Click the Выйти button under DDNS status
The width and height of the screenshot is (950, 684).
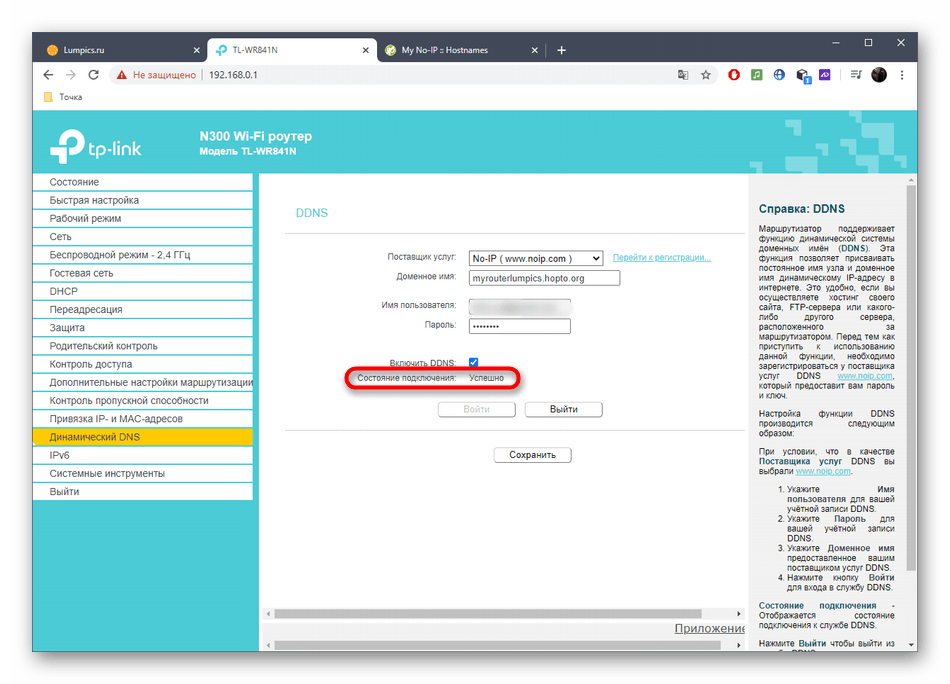(x=563, y=409)
